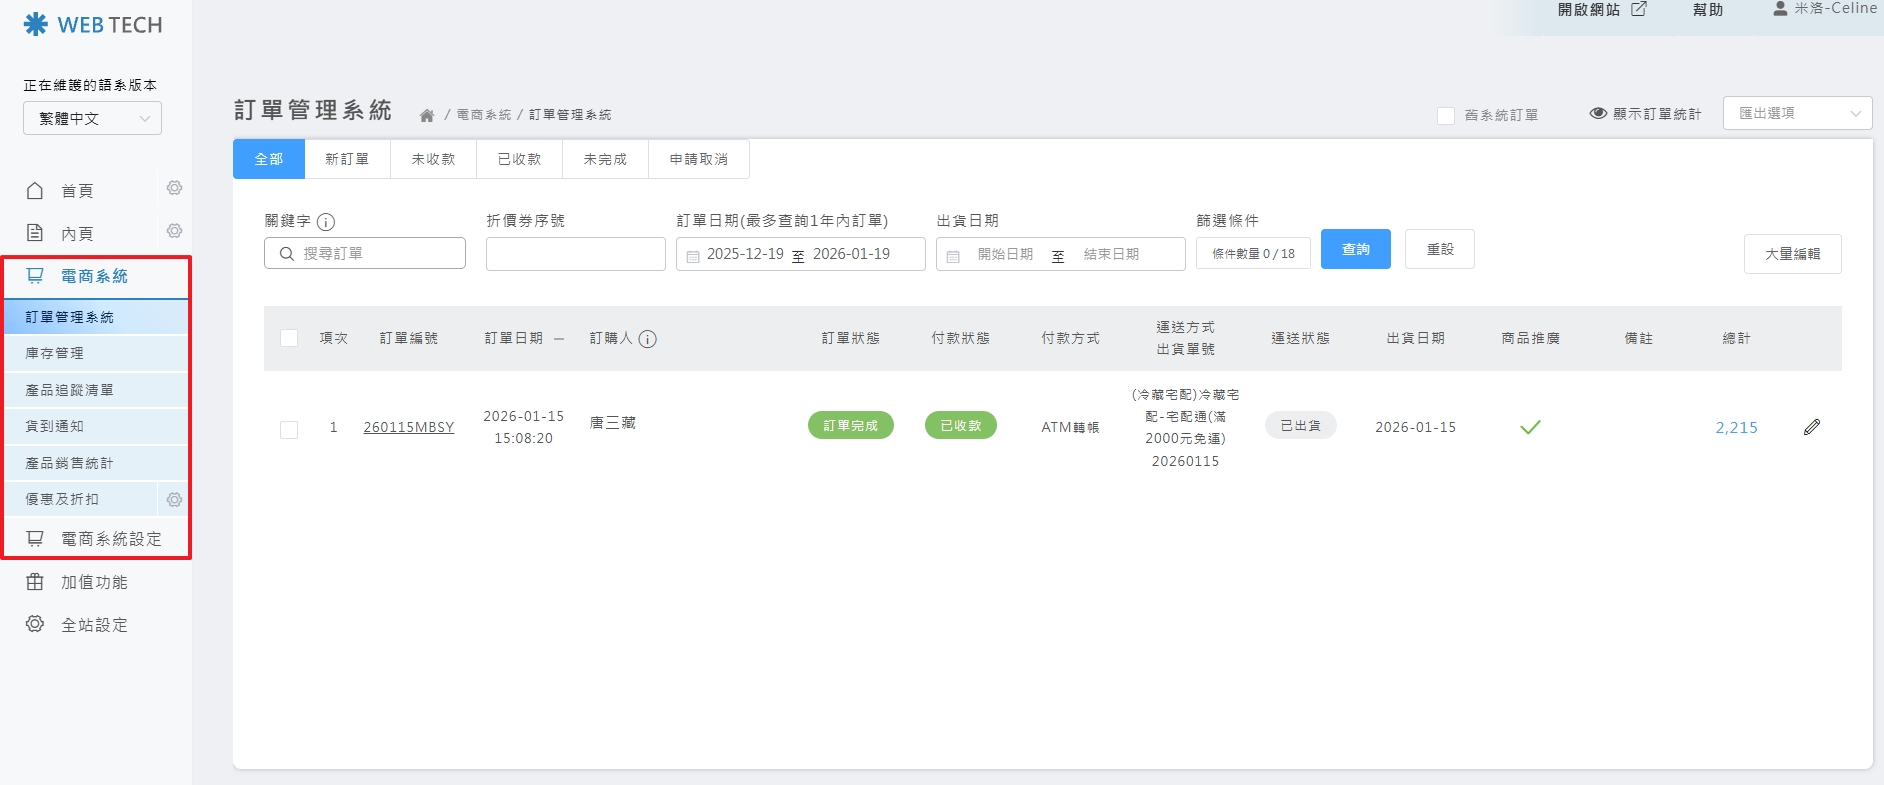Click info icon next to 訂購人
Image resolution: width=1884 pixels, height=785 pixels.
pos(648,339)
